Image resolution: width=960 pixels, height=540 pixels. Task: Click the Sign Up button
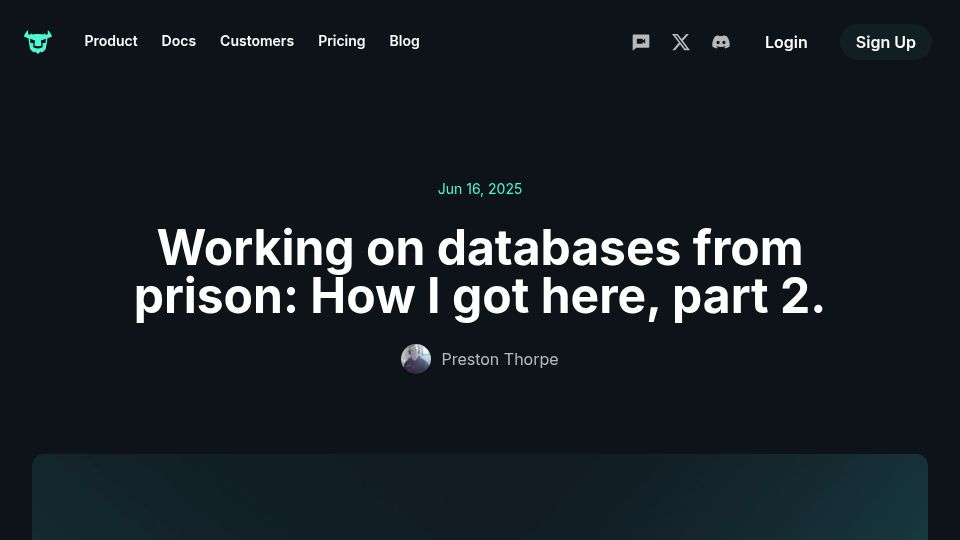tap(885, 42)
